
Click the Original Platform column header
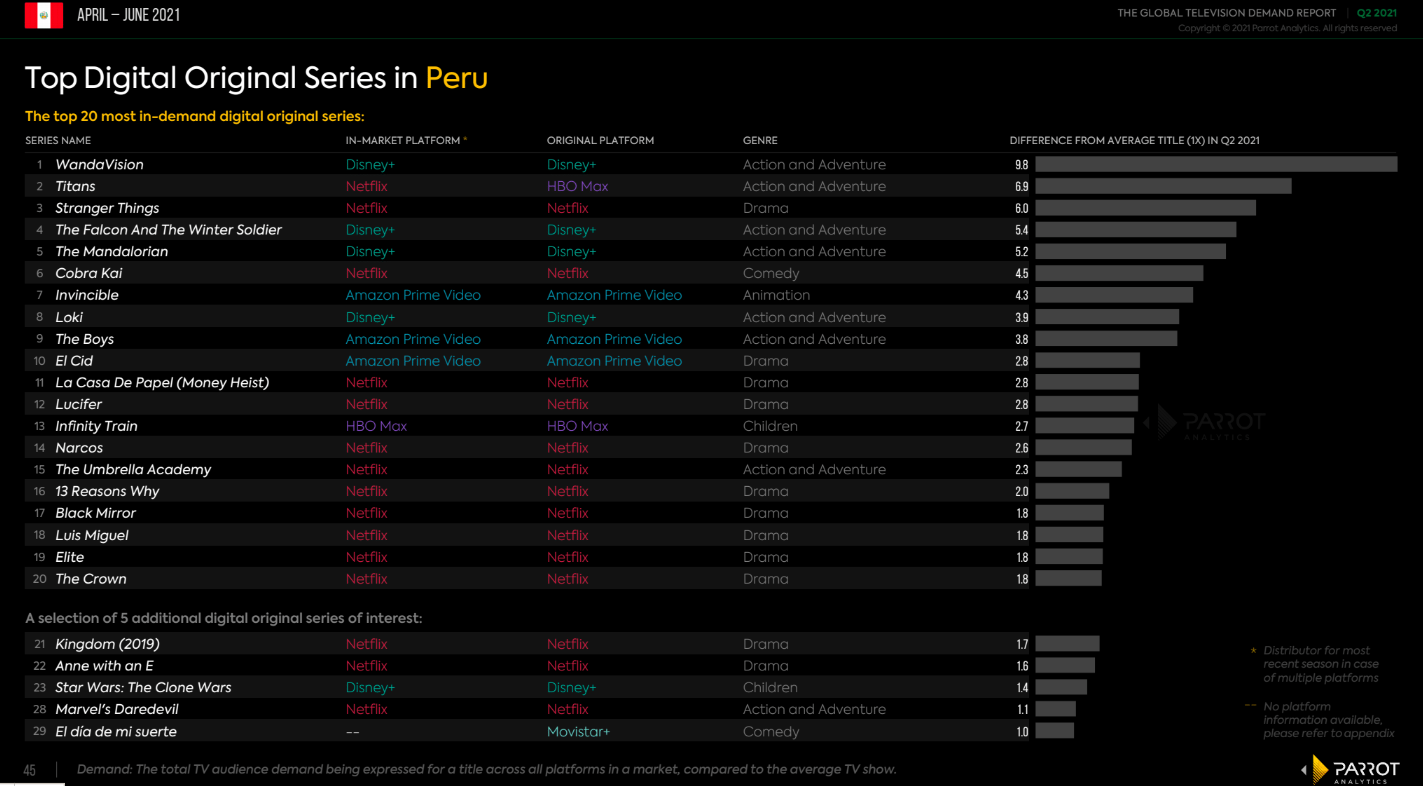[x=600, y=141]
